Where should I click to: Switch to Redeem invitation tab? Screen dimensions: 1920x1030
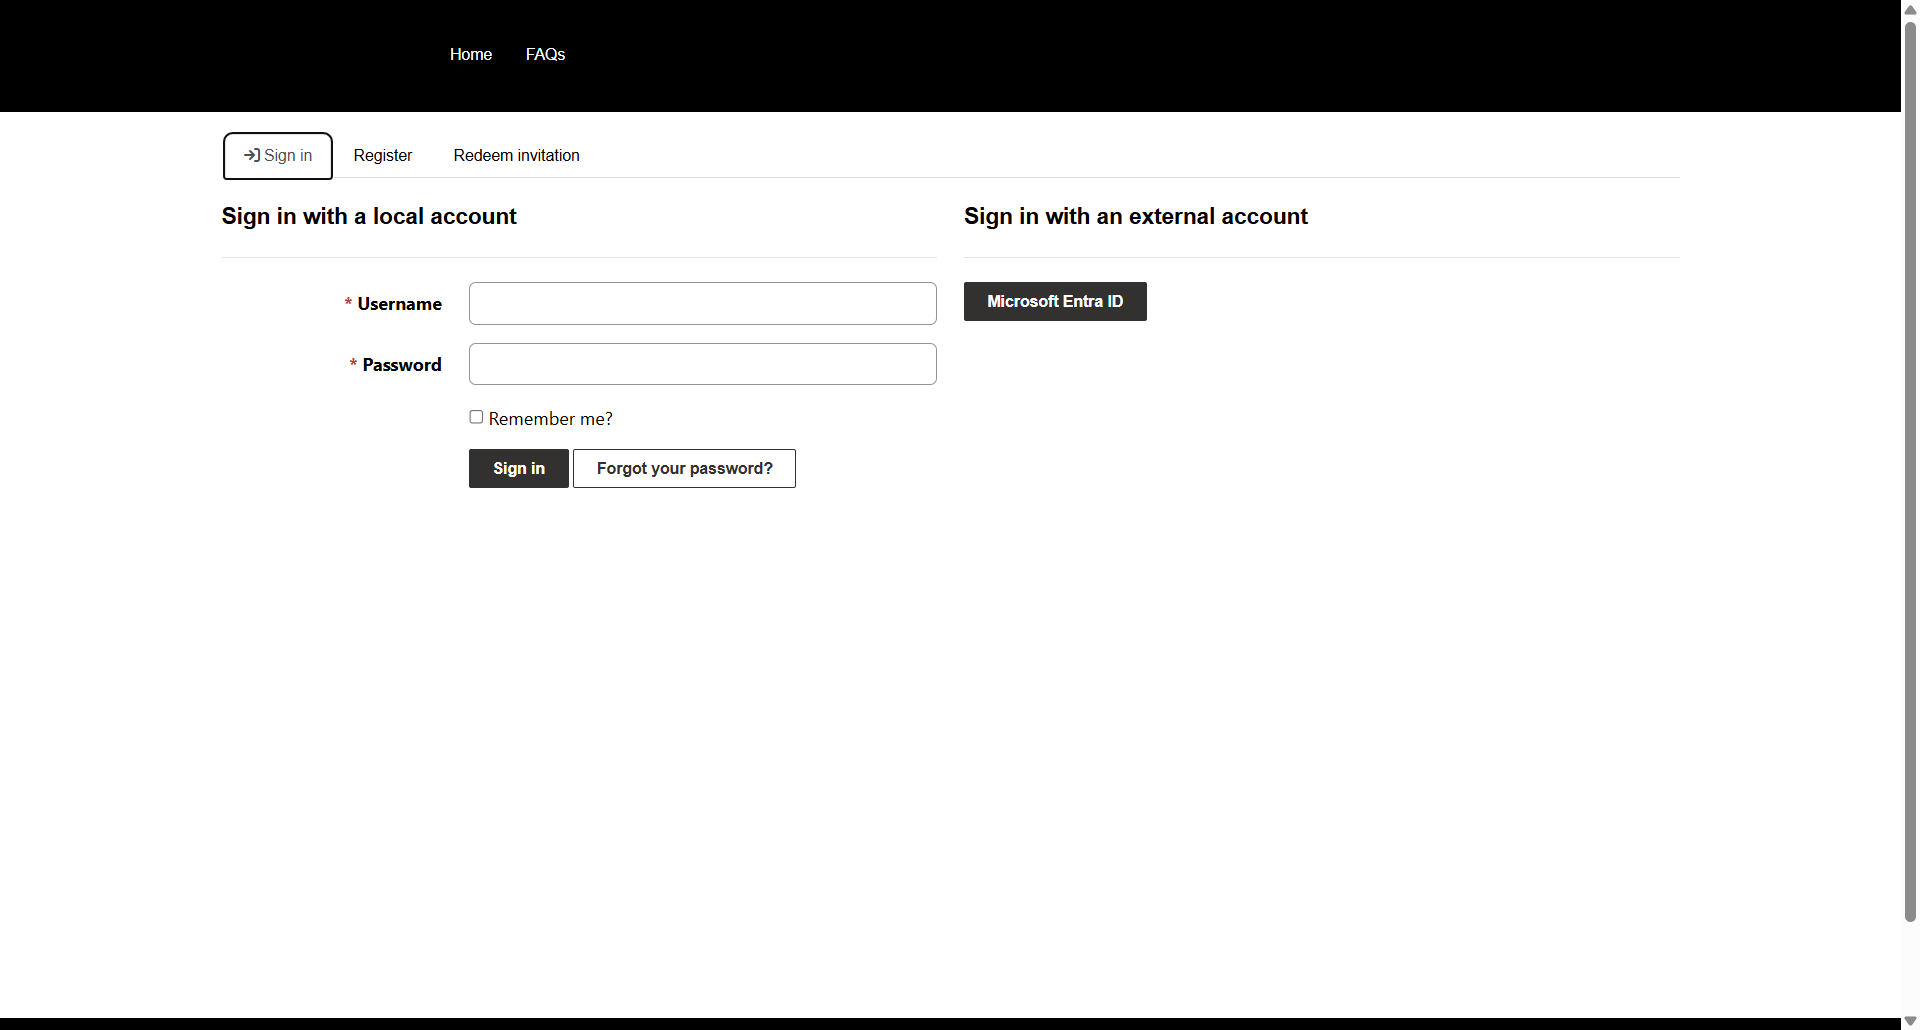pyautogui.click(x=517, y=156)
